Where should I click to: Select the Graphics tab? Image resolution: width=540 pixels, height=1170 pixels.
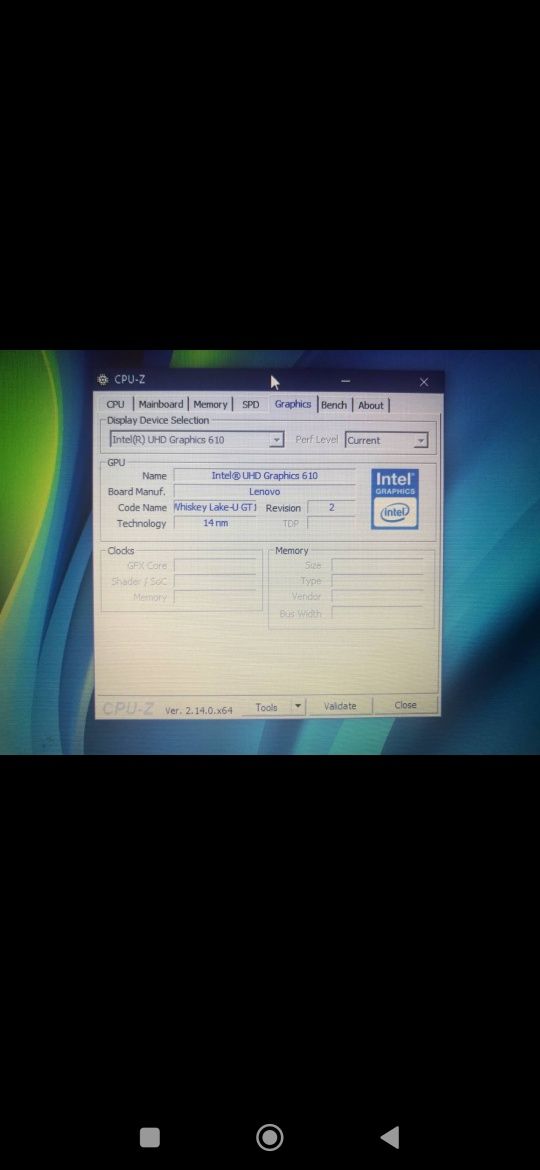coord(292,404)
